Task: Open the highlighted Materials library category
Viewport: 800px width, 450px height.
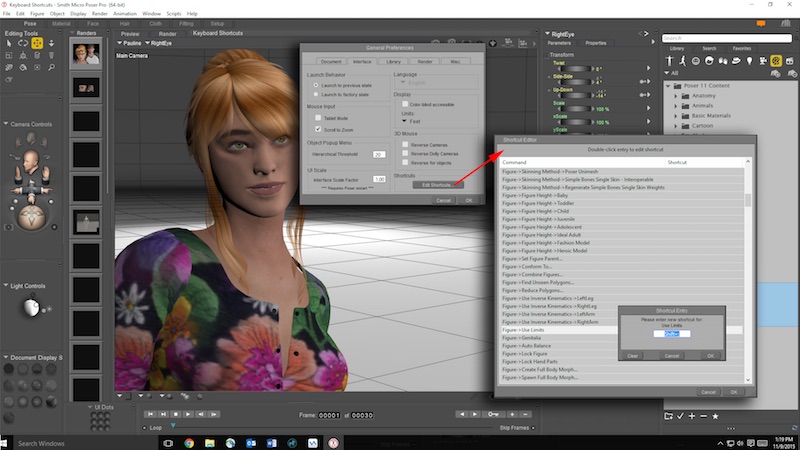Action: tap(776, 61)
